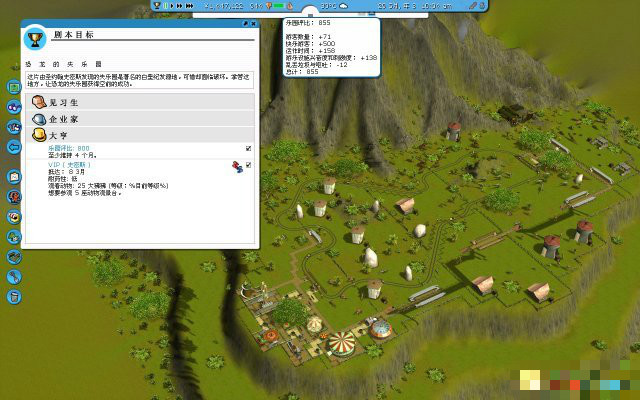The image size is (640, 400).
Task: Select the green tree at the park entrance plaza
Action: (x=290, y=312)
